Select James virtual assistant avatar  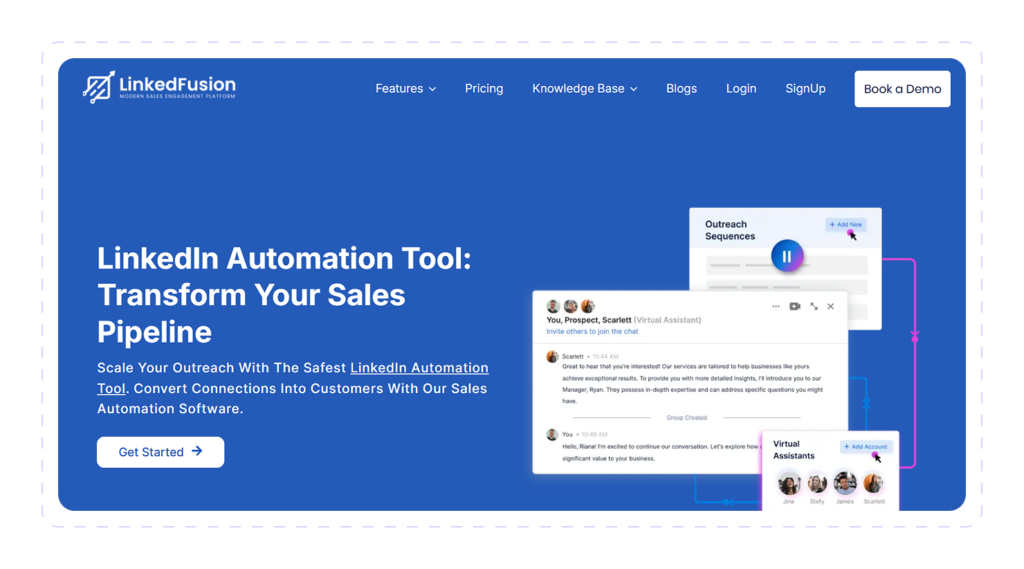pyautogui.click(x=845, y=484)
